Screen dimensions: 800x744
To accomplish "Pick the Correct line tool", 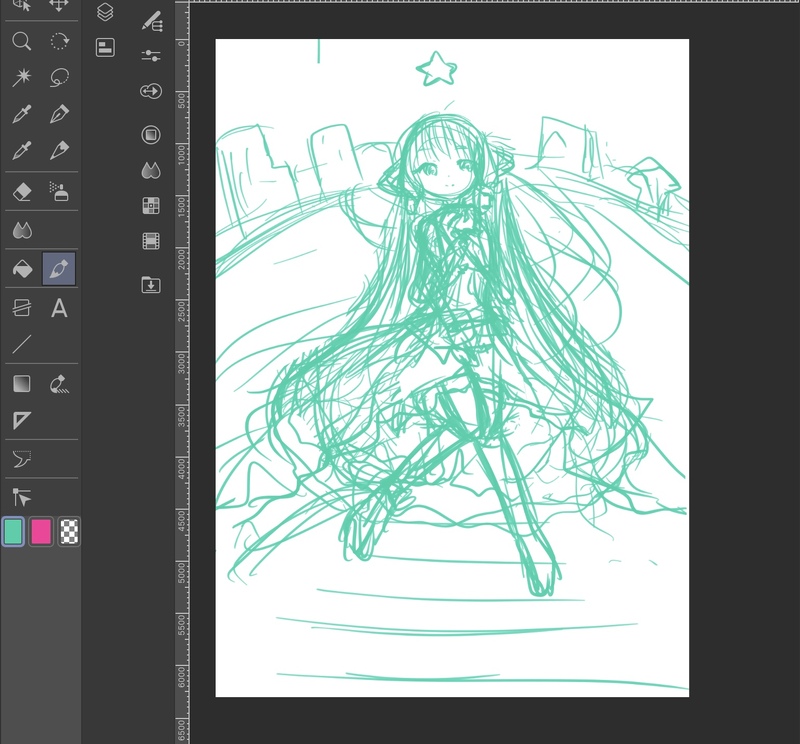I will pyautogui.click(x=59, y=384).
